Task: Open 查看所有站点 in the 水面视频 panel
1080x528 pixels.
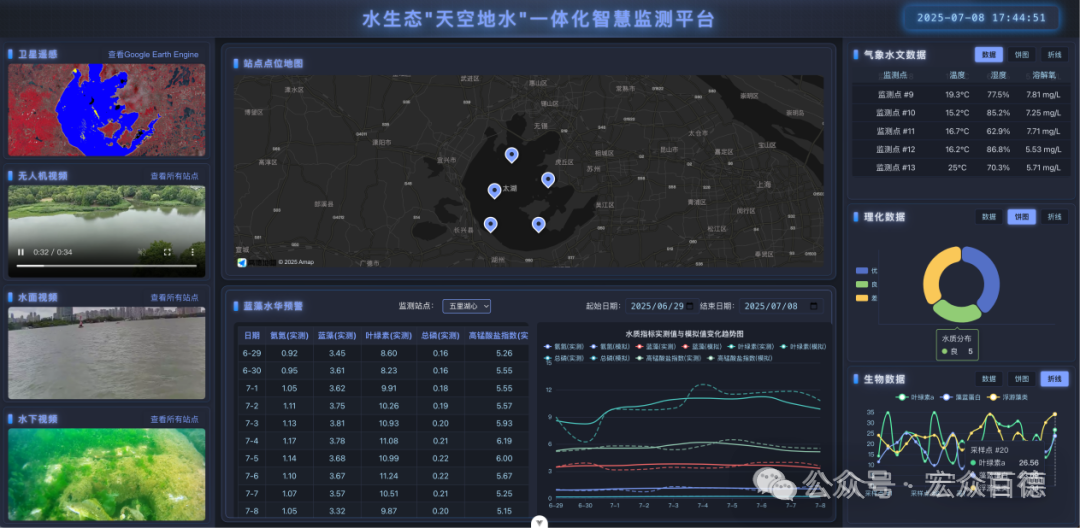Action: pyautogui.click(x=174, y=297)
